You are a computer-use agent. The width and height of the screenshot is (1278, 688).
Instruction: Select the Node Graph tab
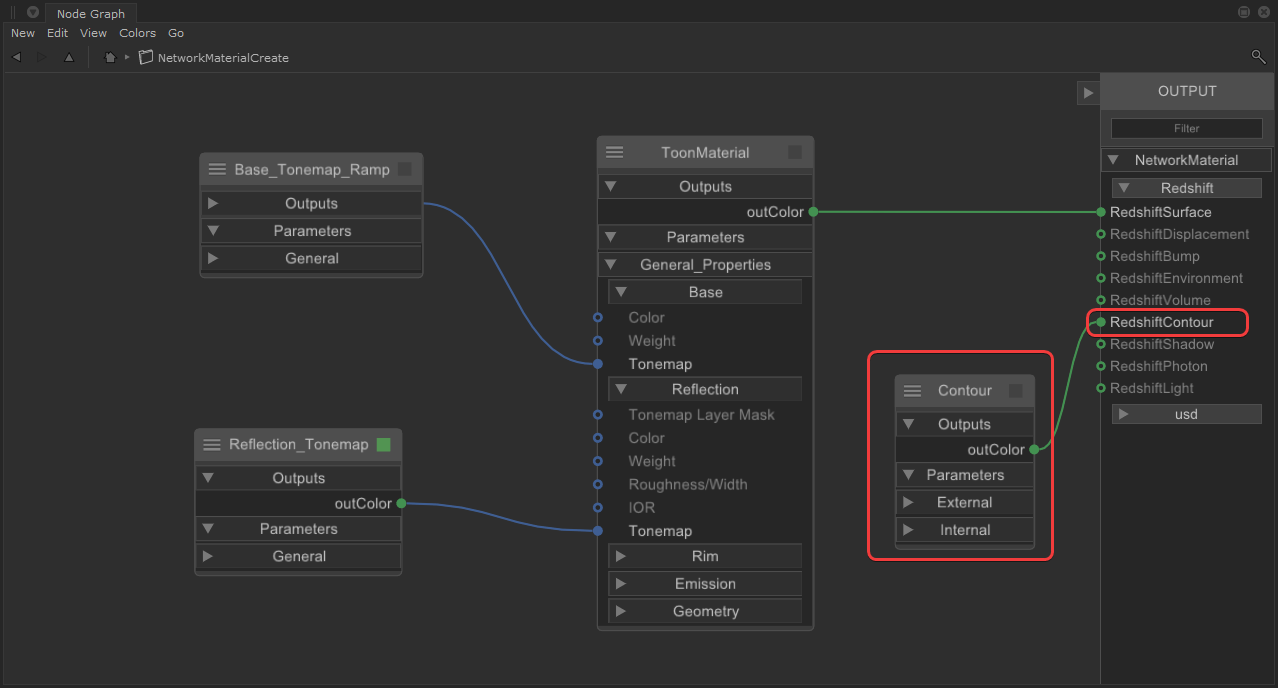91,14
